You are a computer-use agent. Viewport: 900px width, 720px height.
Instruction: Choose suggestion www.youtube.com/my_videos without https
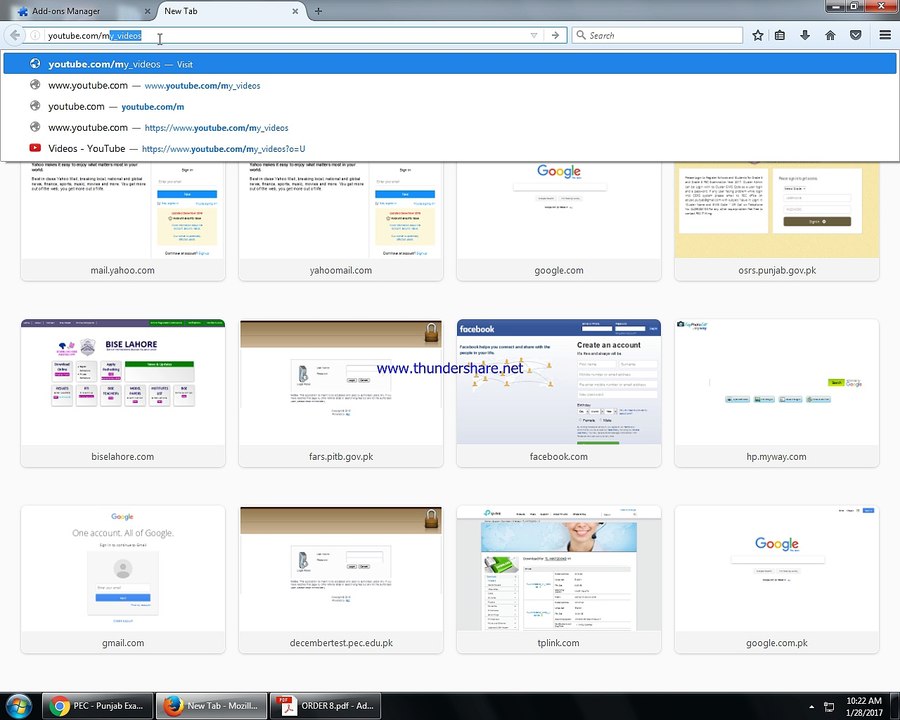click(449, 85)
